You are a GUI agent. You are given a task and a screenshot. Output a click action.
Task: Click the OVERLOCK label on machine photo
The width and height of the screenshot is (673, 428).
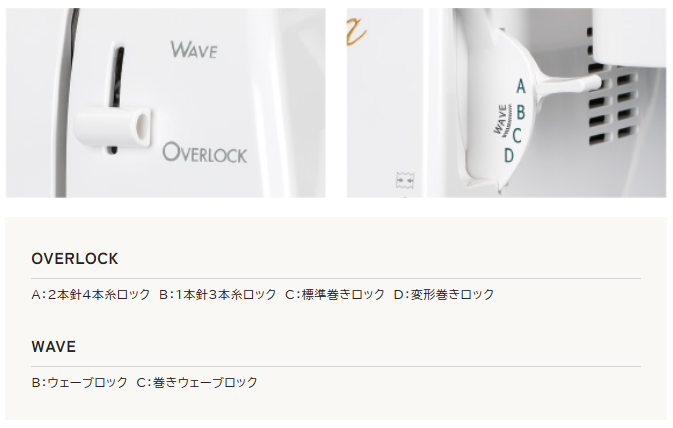[x=205, y=153]
